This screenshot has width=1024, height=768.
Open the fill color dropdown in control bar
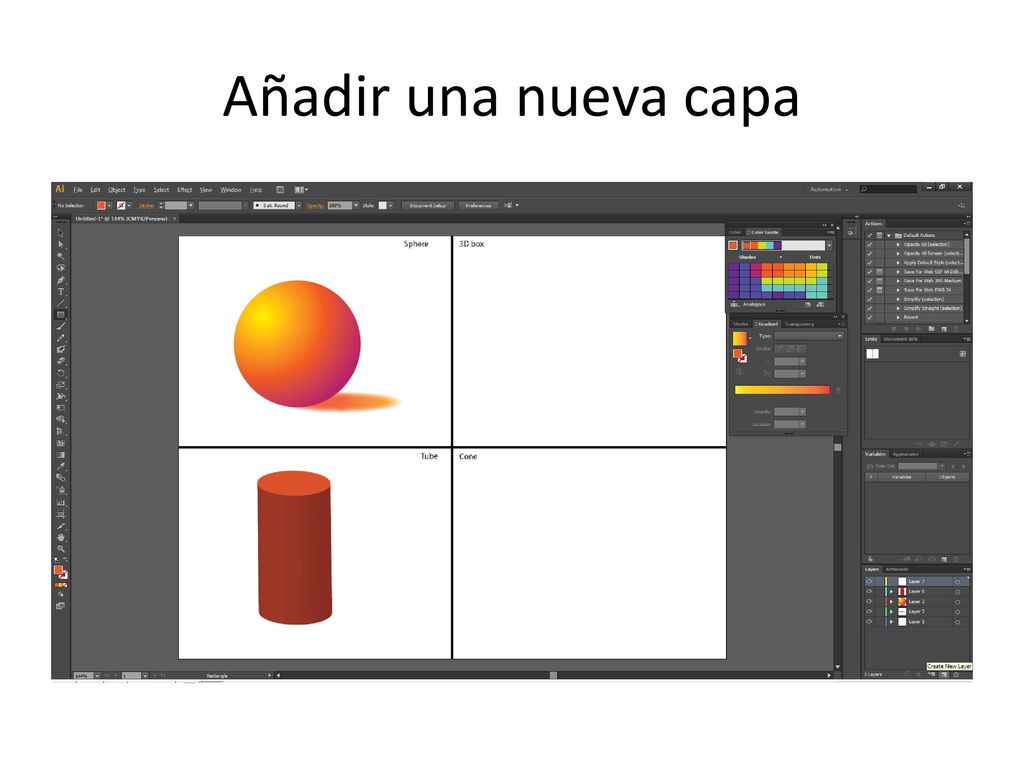(109, 206)
